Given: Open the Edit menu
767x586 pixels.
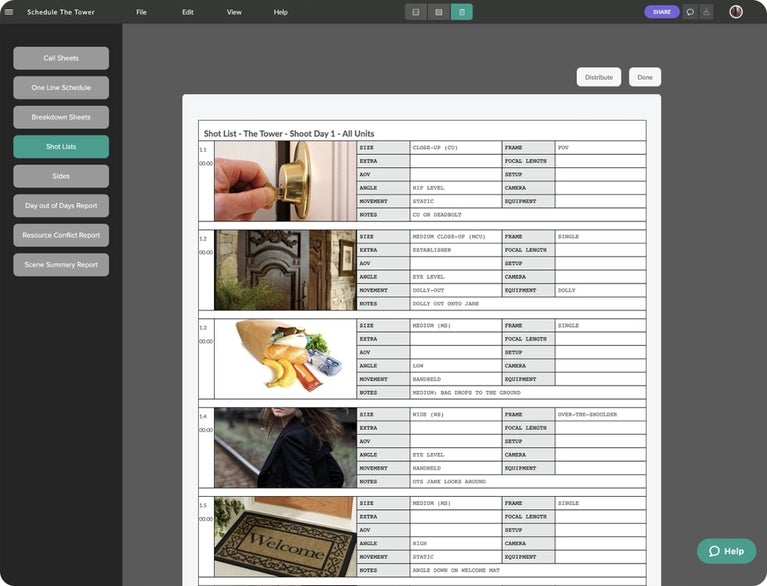Looking at the screenshot, I should click(188, 12).
